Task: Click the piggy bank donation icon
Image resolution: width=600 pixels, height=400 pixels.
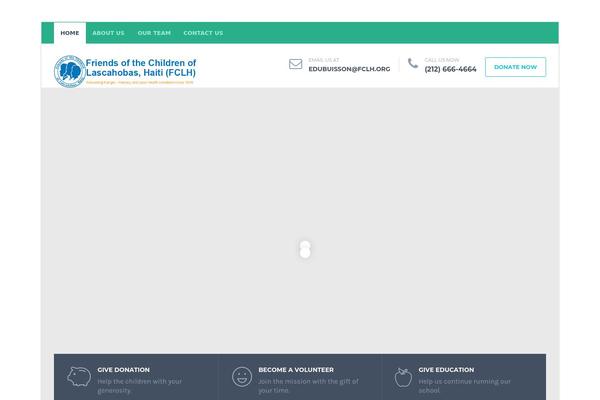Action: click(79, 376)
